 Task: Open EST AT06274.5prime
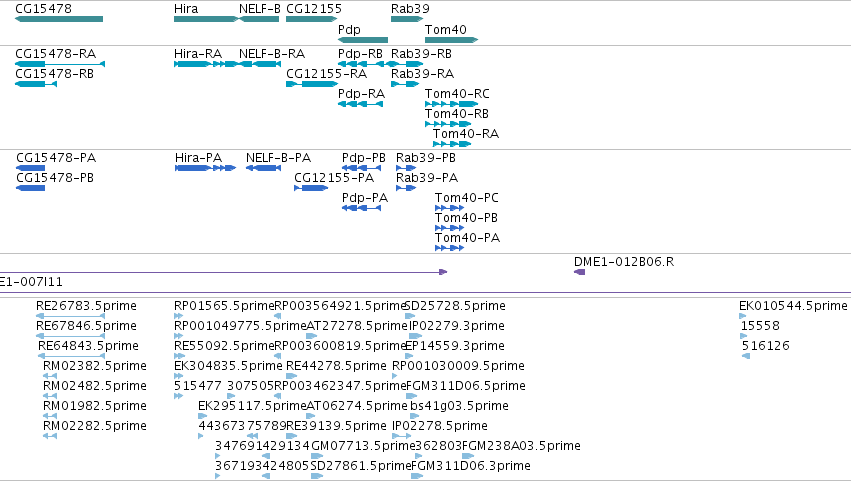(x=357, y=406)
